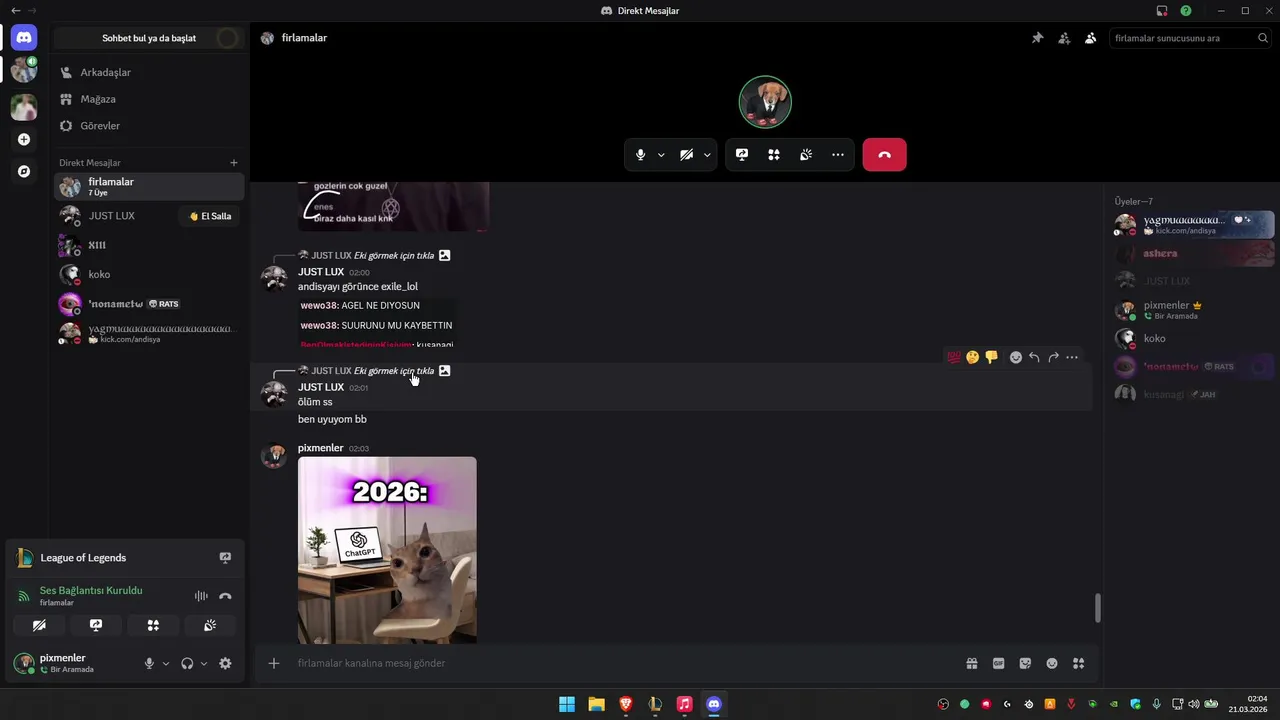Add the 100 emoji quick reaction
This screenshot has width=1280, height=720.
point(954,357)
